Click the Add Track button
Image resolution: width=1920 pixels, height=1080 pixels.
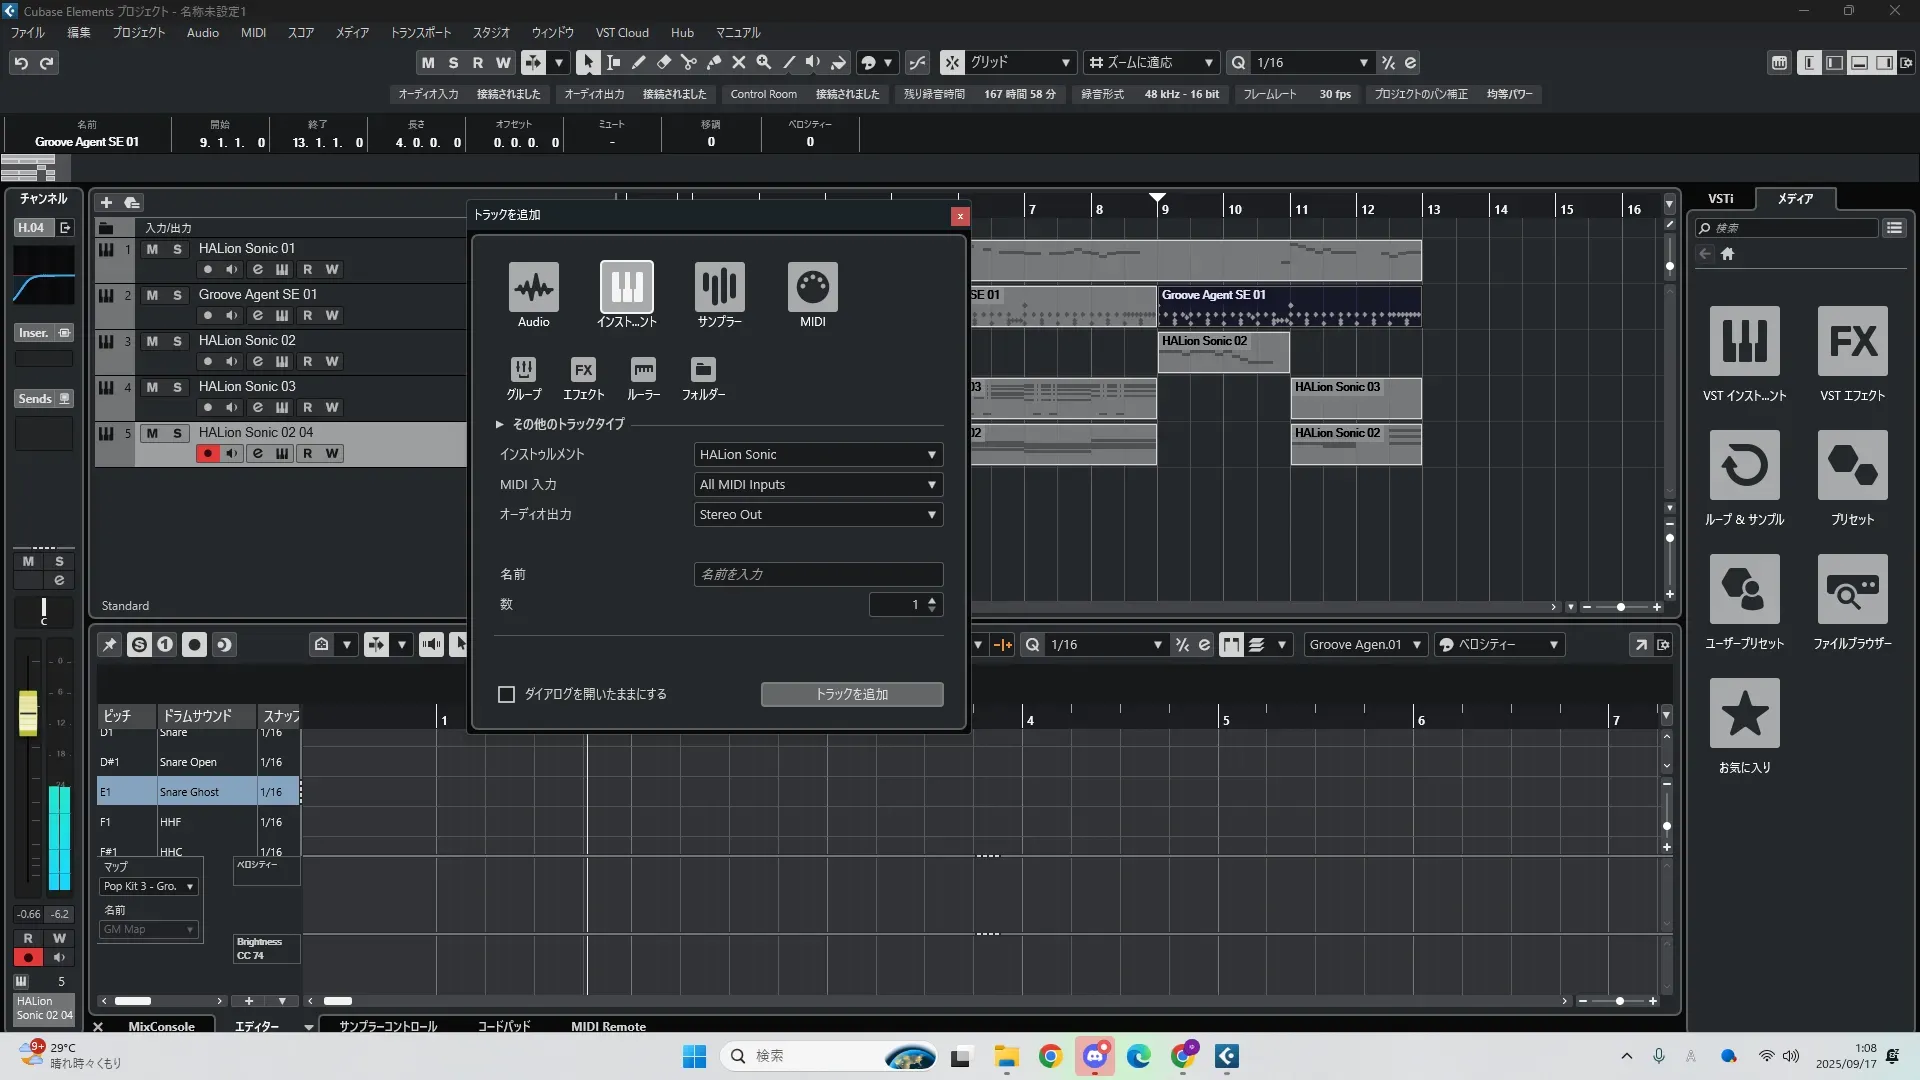851,694
